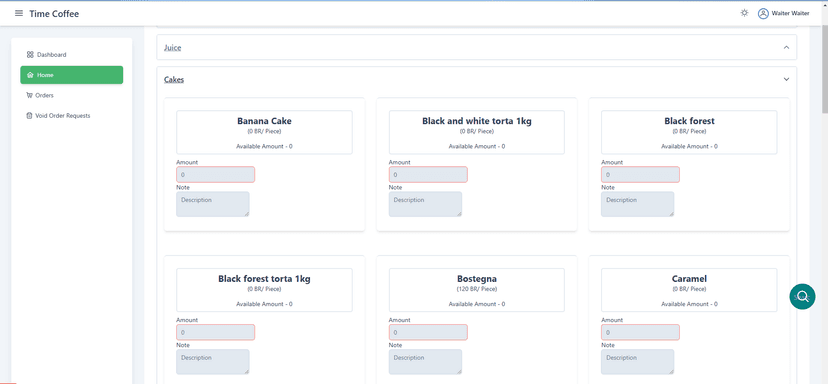Image resolution: width=828 pixels, height=384 pixels.
Task: Click the Caramel note description box
Action: pos(637,362)
